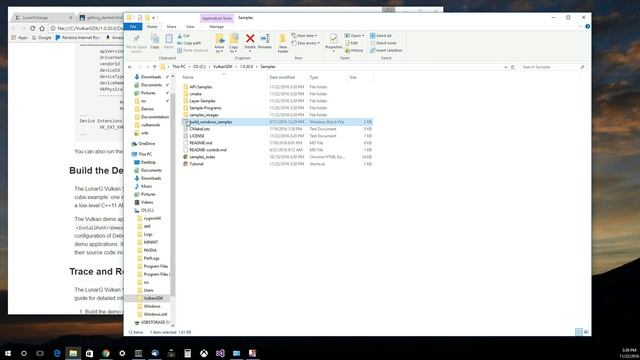Screen dimensions: 640x360
Task: Open the File menu tab
Action: tap(133, 27)
